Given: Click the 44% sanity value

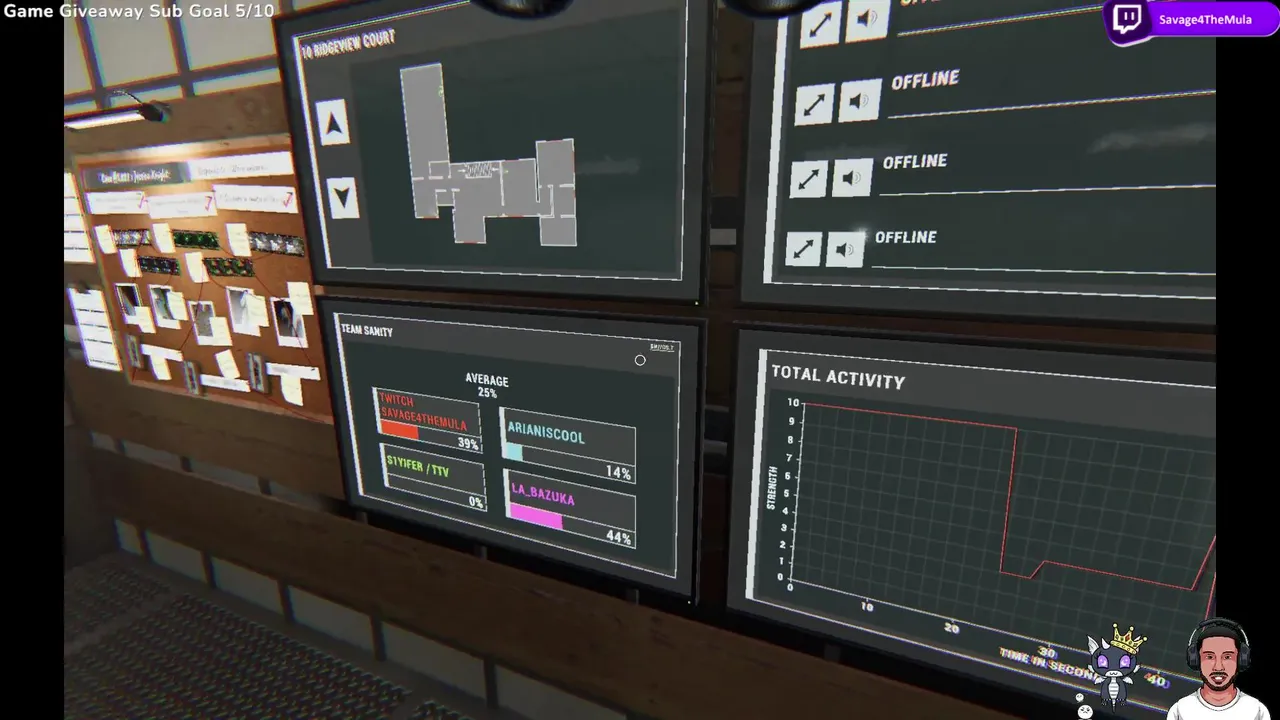Looking at the screenshot, I should (618, 538).
